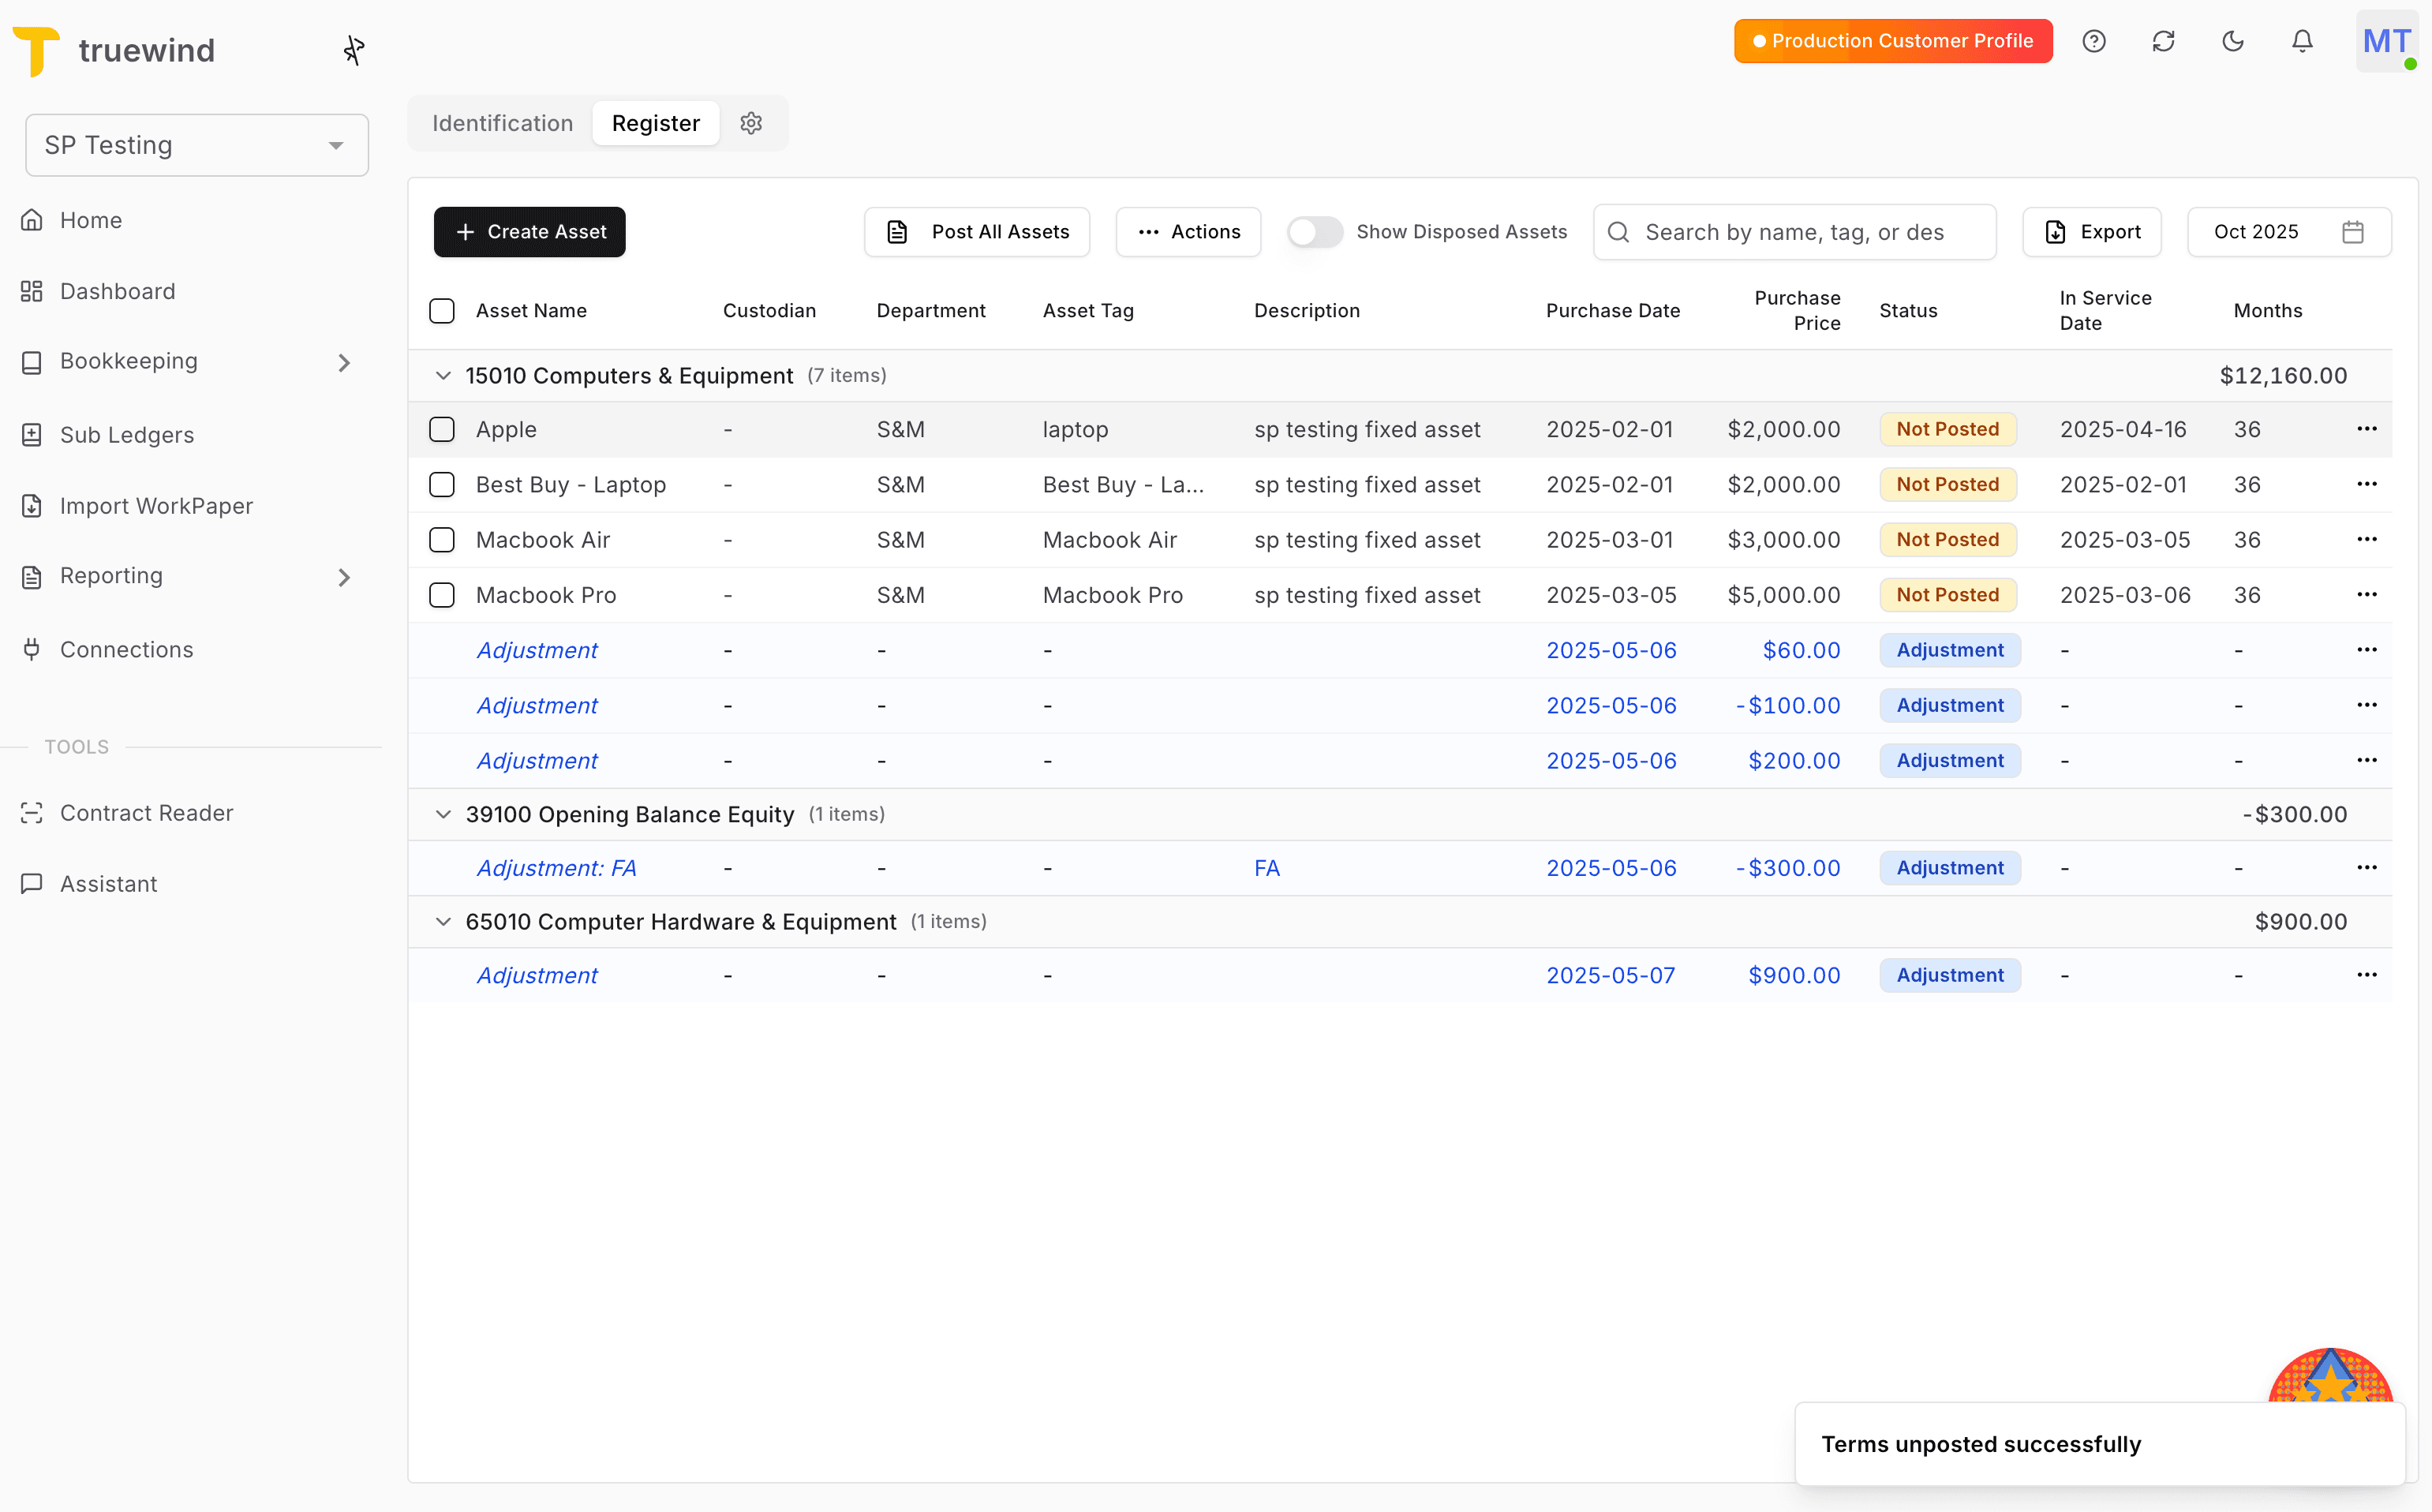This screenshot has width=2432, height=1512.
Task: Refresh data using the sync icon
Action: 2163,41
